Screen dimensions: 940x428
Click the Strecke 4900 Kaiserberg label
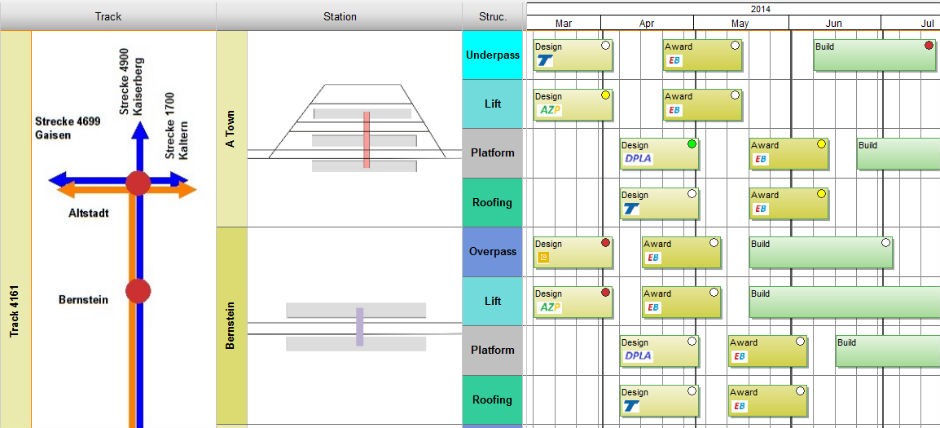tap(131, 82)
